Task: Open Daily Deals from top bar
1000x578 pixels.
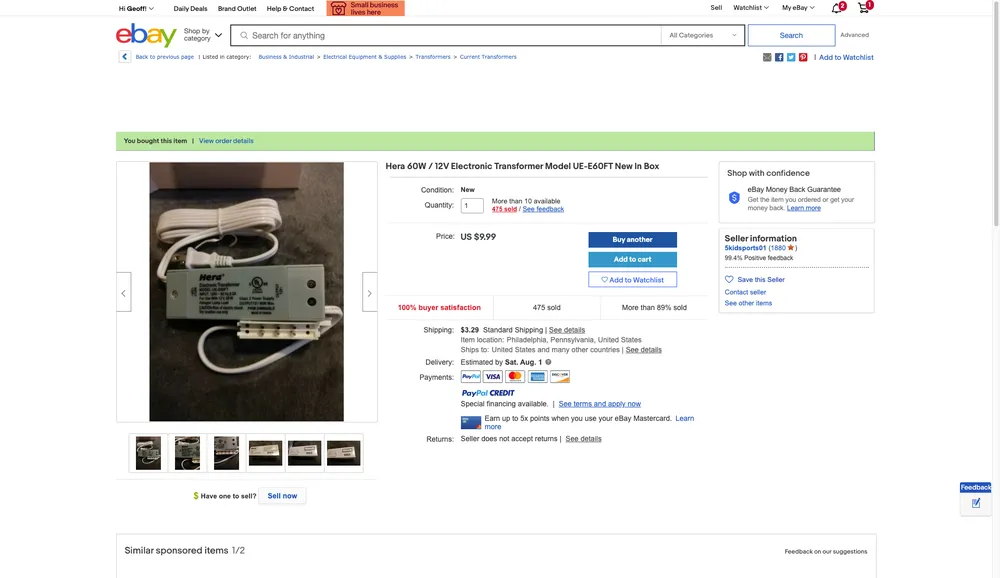Action: point(190,8)
